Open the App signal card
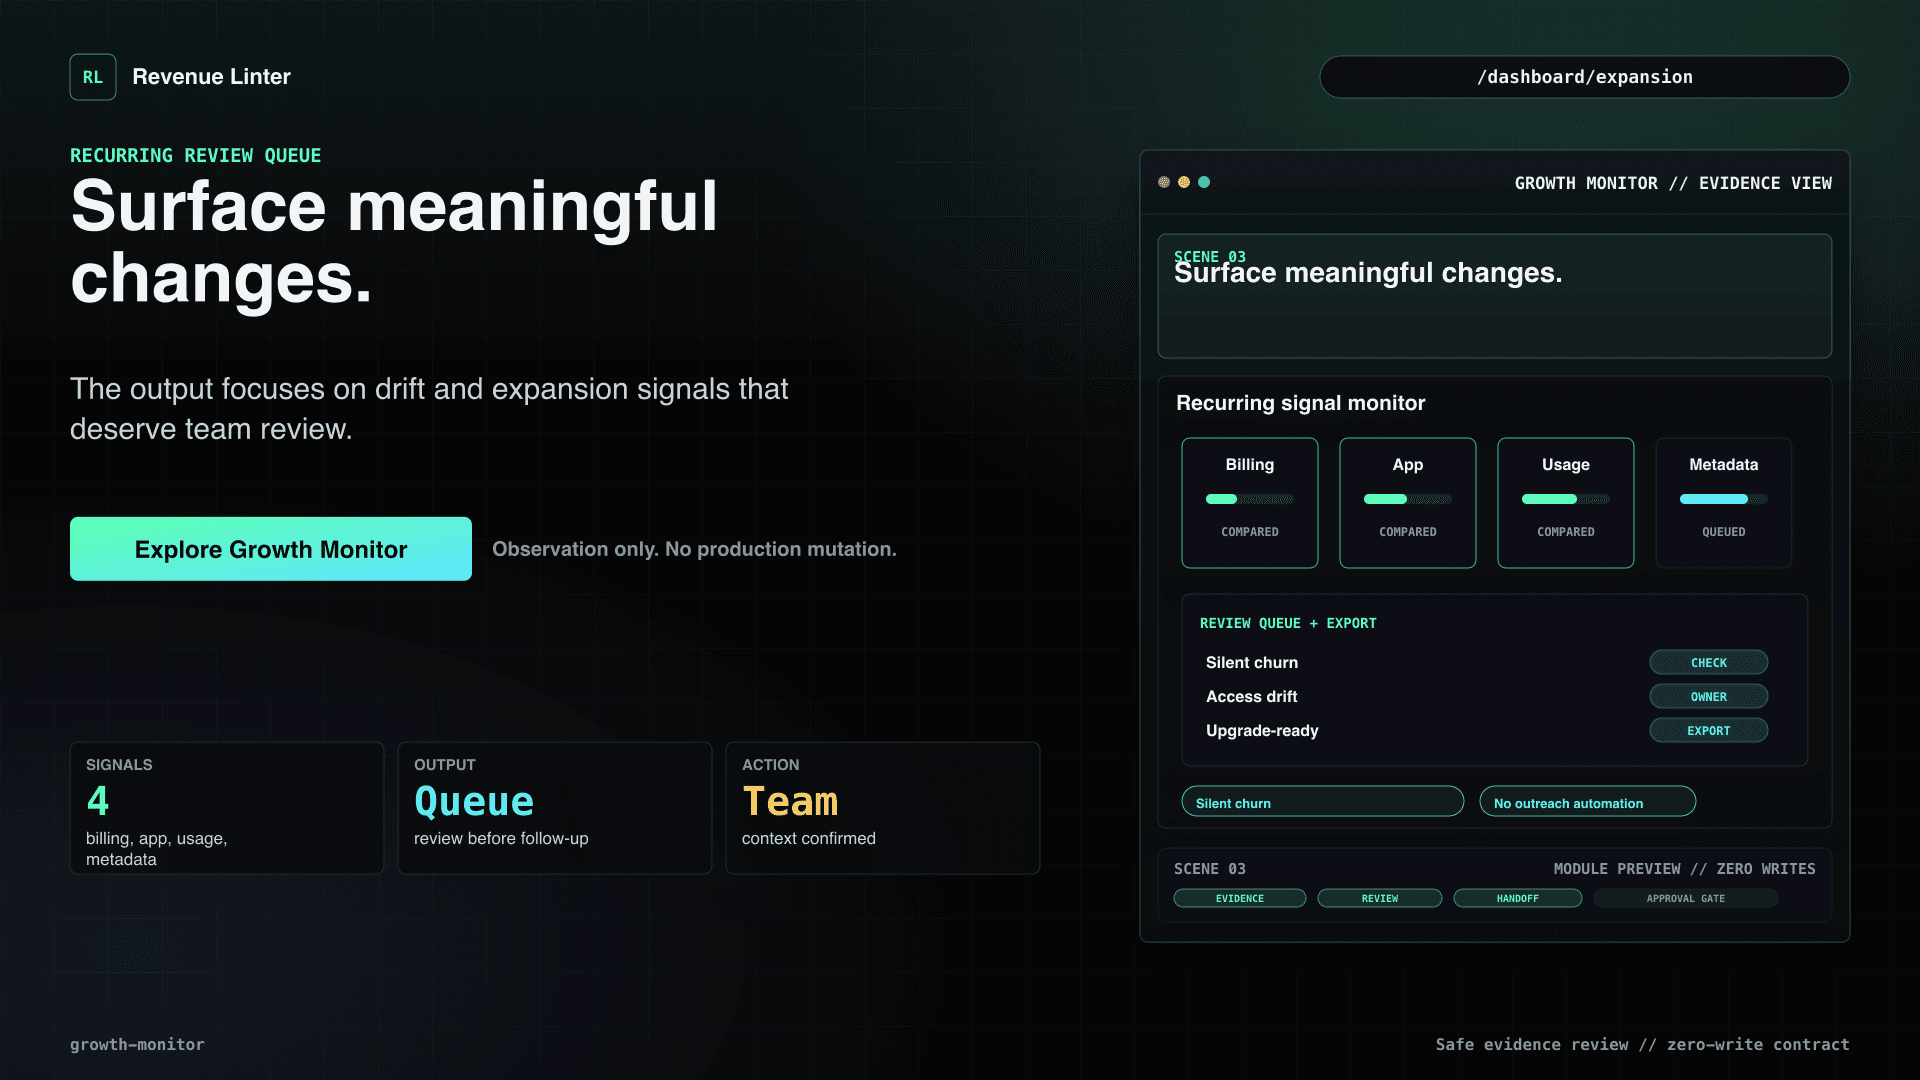This screenshot has width=1920, height=1080. (x=1408, y=503)
